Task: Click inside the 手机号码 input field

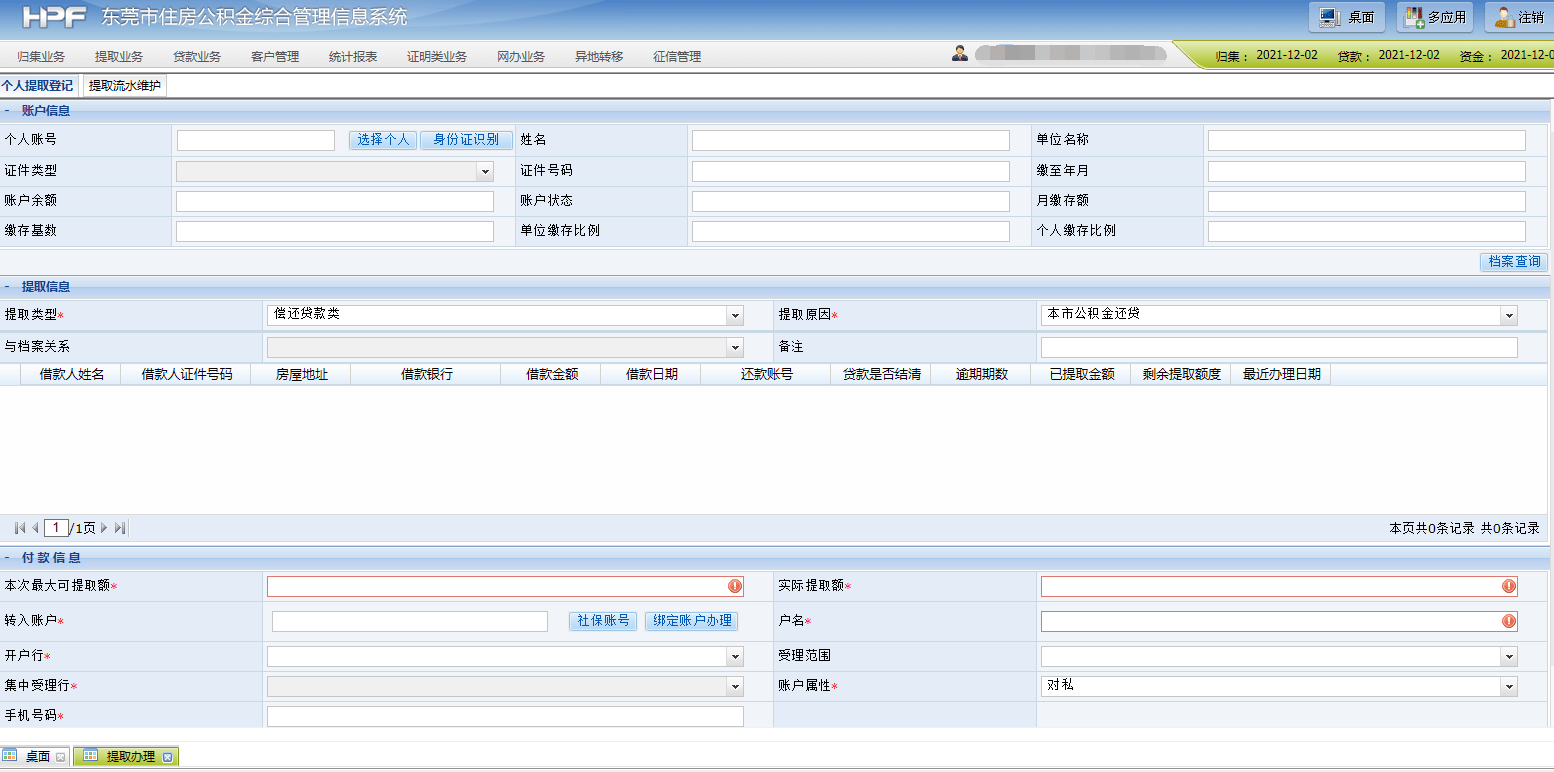Action: coord(505,716)
